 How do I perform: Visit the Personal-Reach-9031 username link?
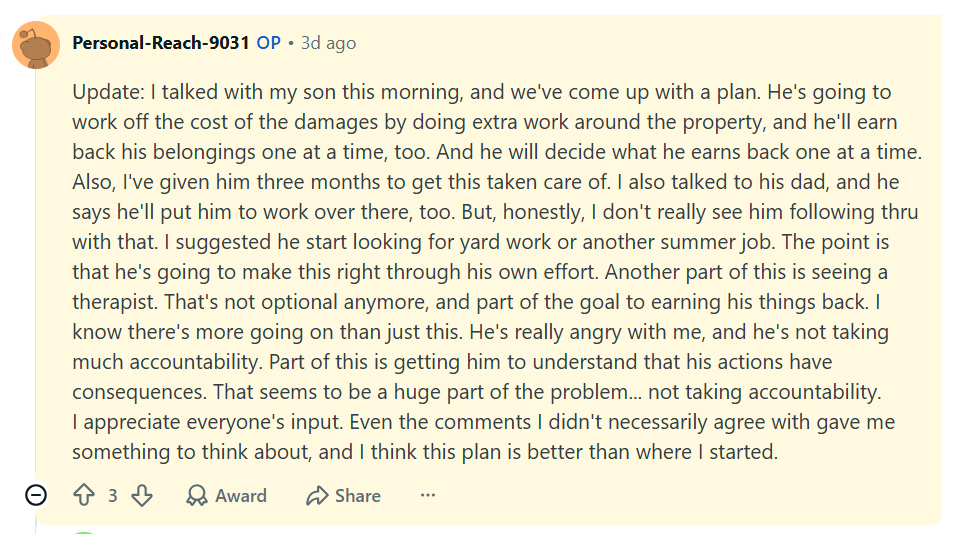pyautogui.click(x=161, y=43)
